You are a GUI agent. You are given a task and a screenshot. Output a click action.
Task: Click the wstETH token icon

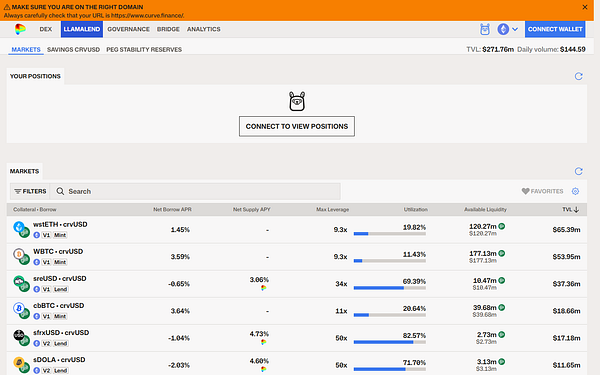18,226
